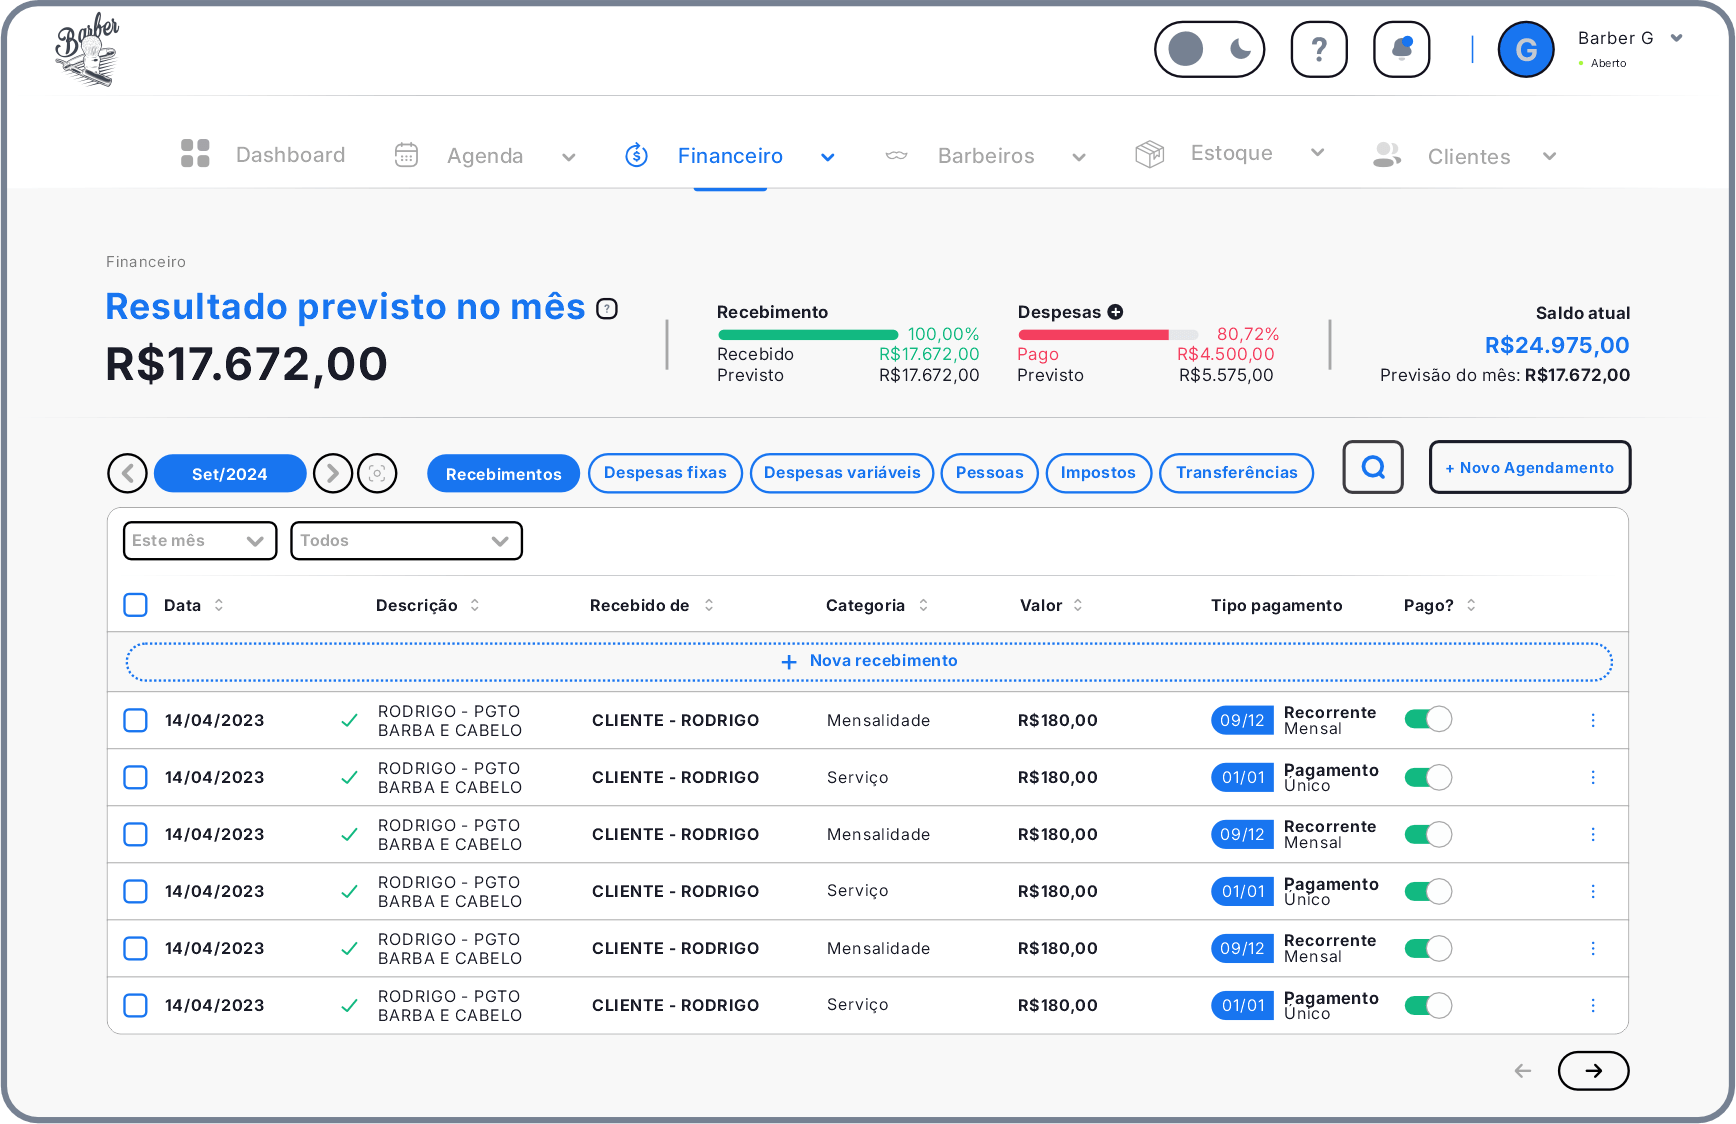Check the select-all checkbox in header

tap(135, 605)
